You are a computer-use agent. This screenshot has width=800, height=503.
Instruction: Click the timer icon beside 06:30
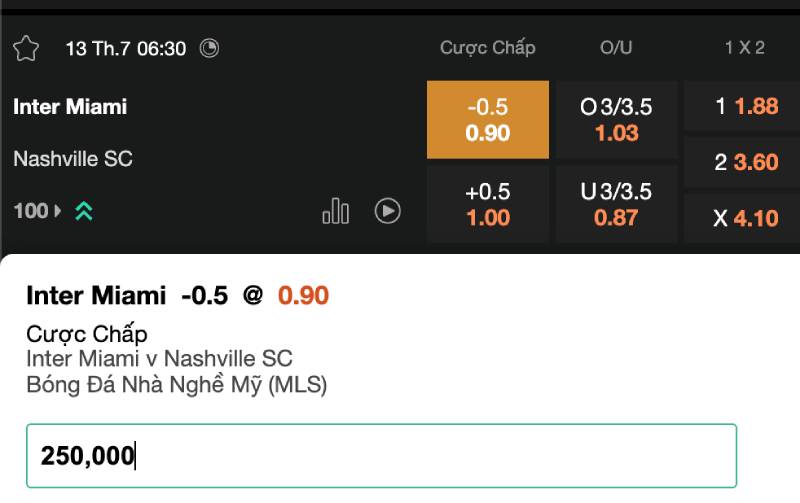pyautogui.click(x=209, y=48)
